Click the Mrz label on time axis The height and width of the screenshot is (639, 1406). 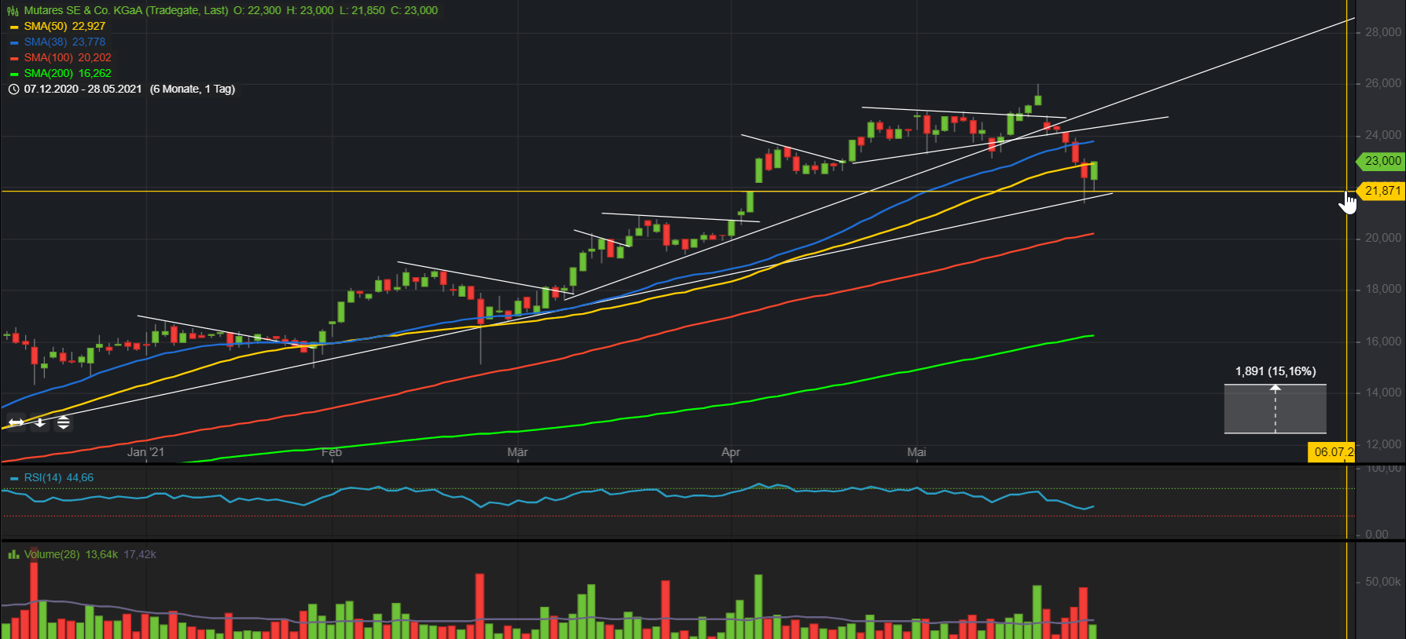(517, 453)
